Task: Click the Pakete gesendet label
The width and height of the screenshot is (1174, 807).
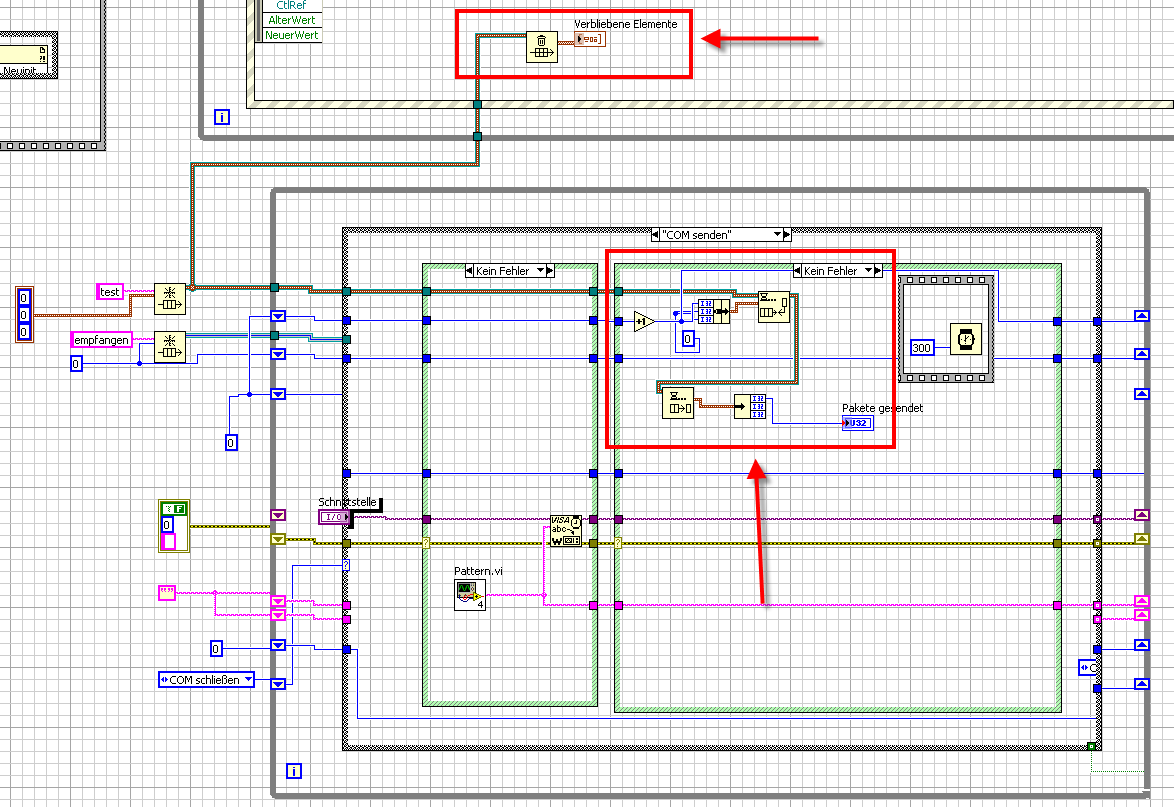Action: pos(882,408)
